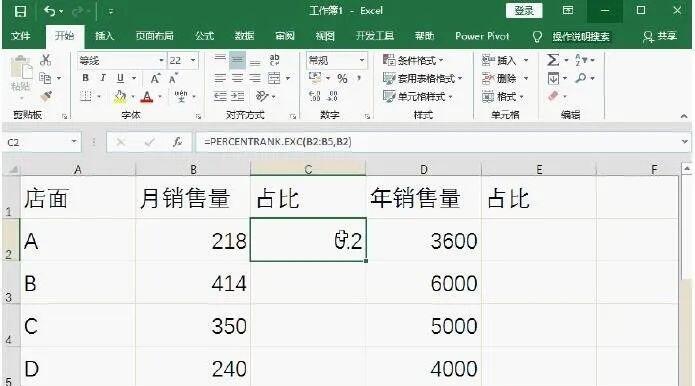
Task: Click the text Orientation icon
Action: tap(262, 96)
